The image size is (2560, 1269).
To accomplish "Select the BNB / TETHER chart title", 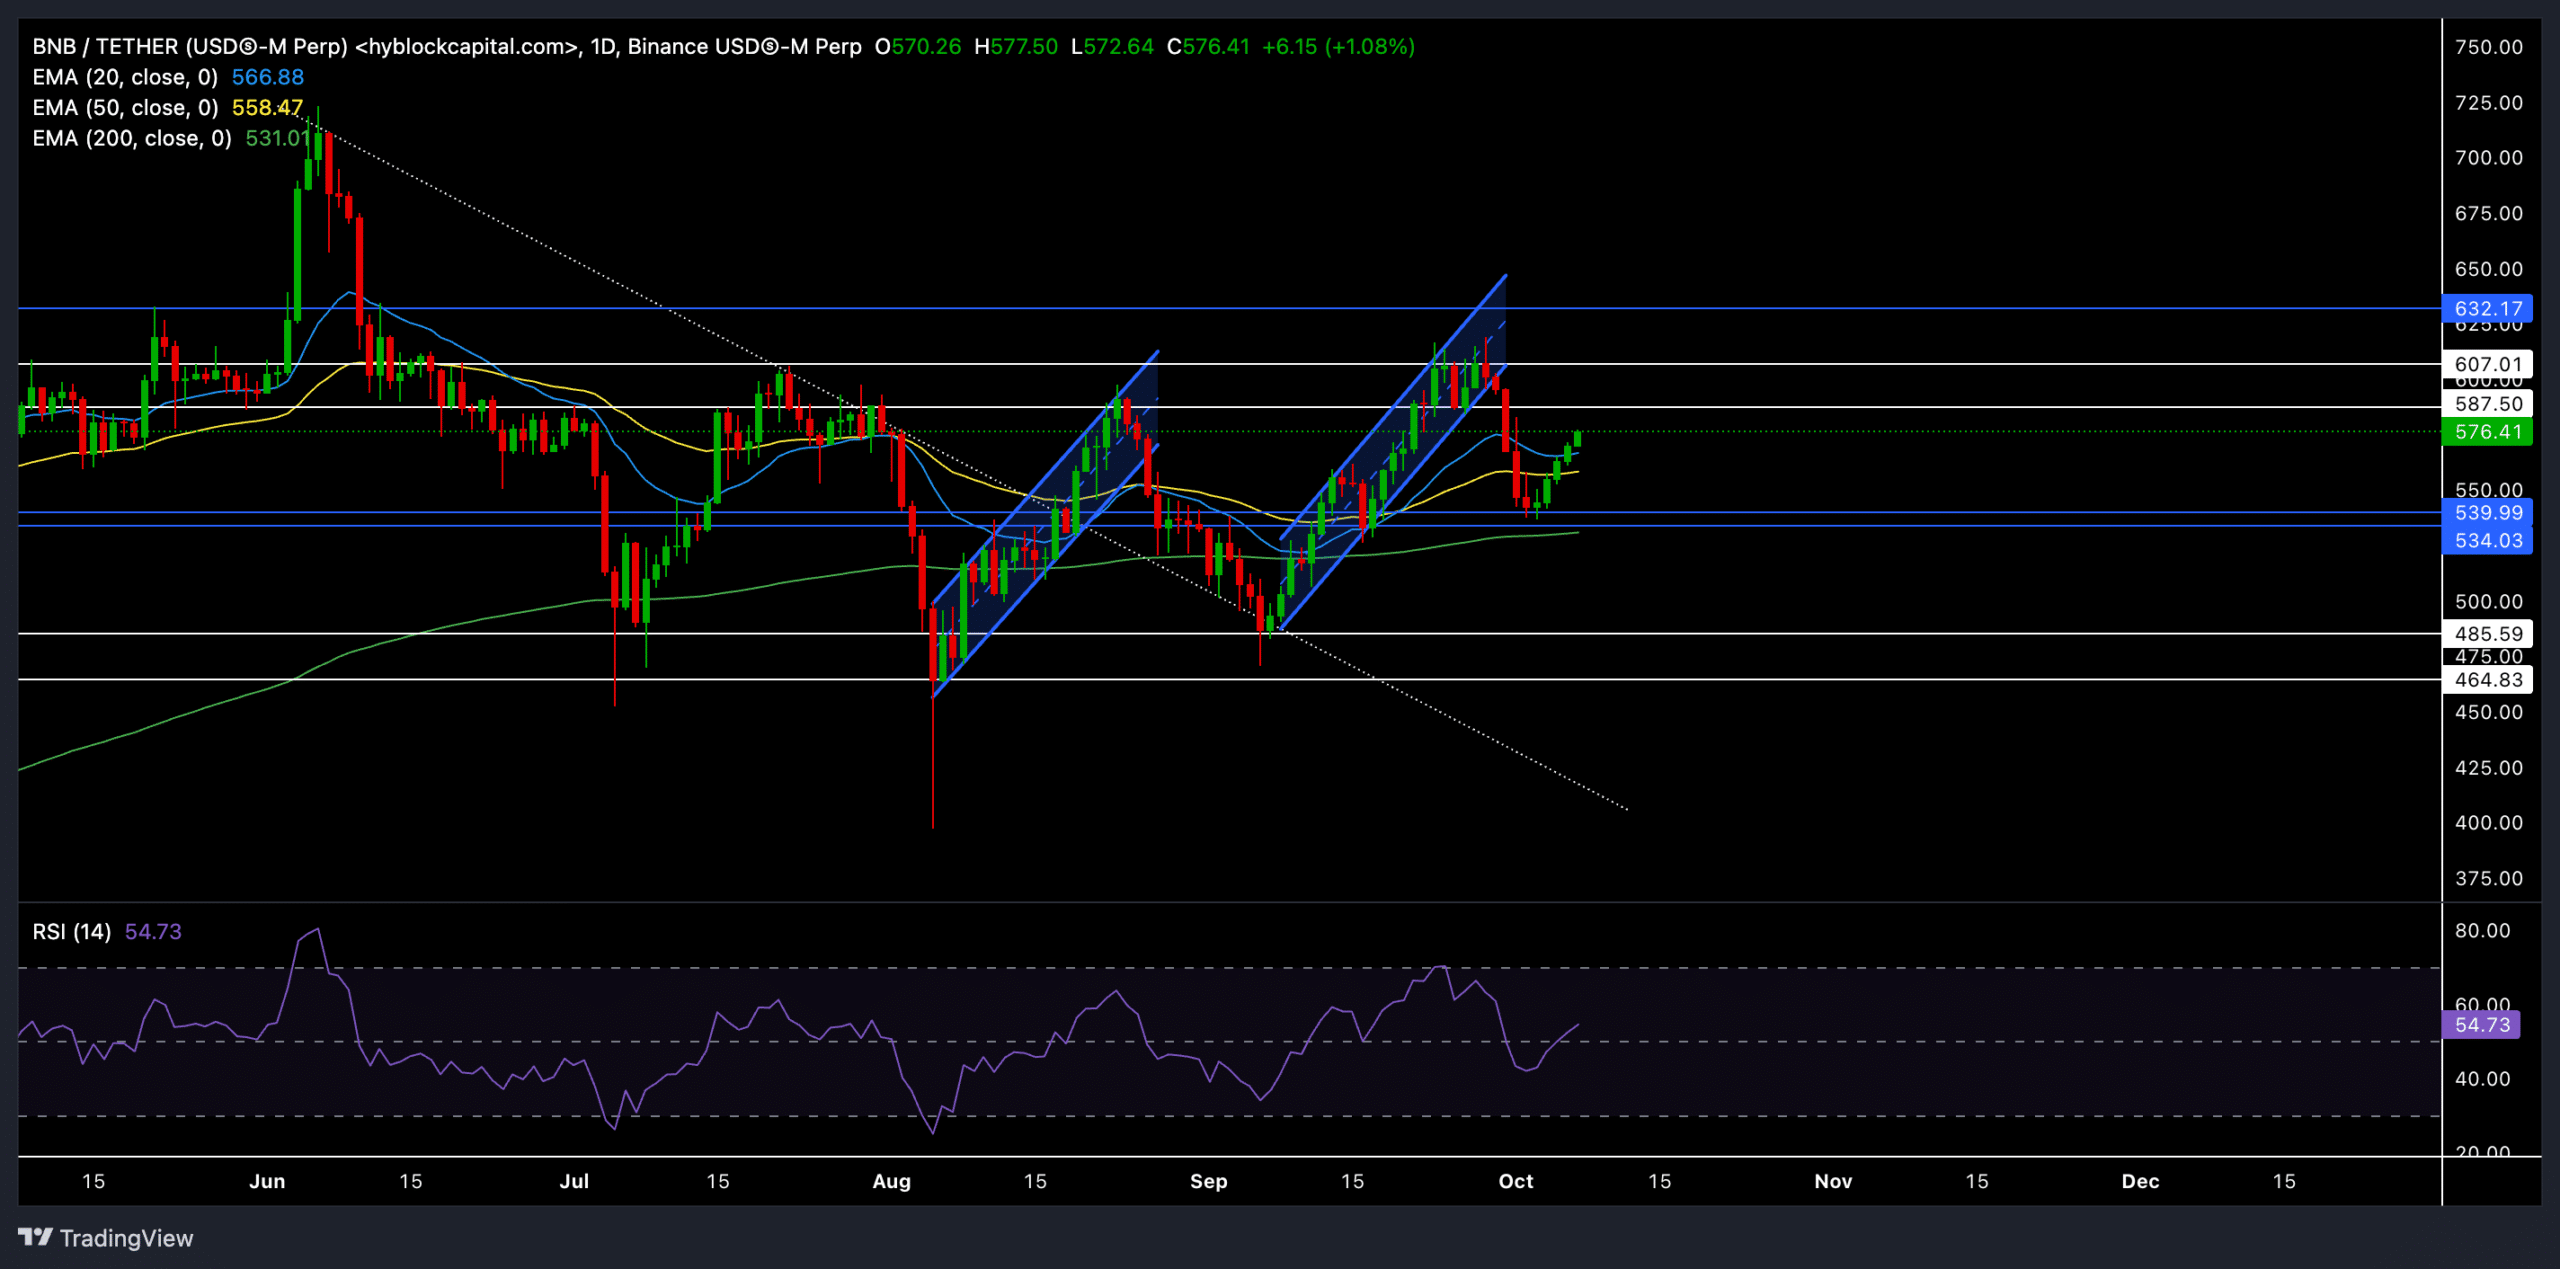I will click(x=447, y=47).
